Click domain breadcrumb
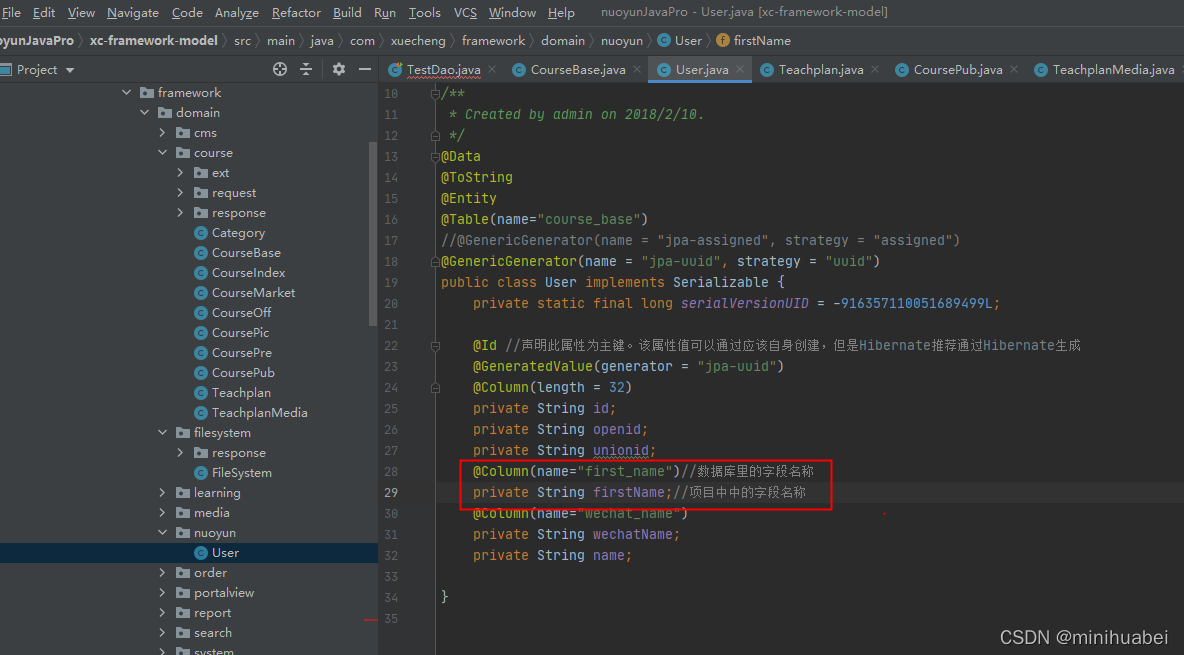The image size is (1184, 655). (563, 41)
